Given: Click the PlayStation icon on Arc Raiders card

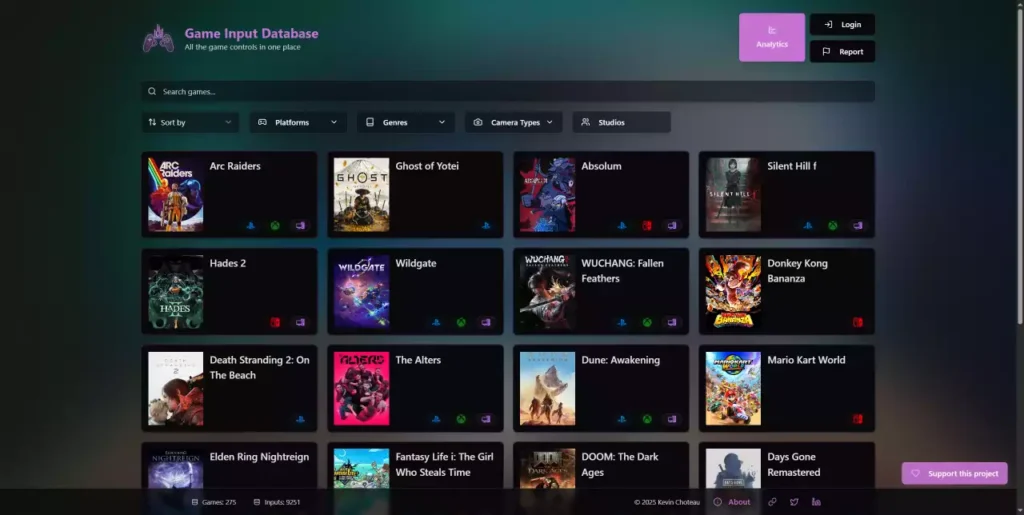Looking at the screenshot, I should pos(251,226).
